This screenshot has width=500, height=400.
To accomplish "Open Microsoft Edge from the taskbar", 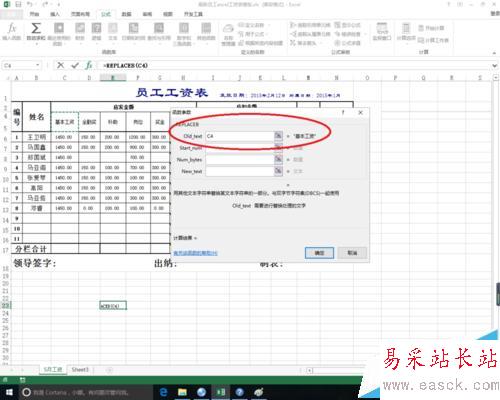I will pos(163,392).
